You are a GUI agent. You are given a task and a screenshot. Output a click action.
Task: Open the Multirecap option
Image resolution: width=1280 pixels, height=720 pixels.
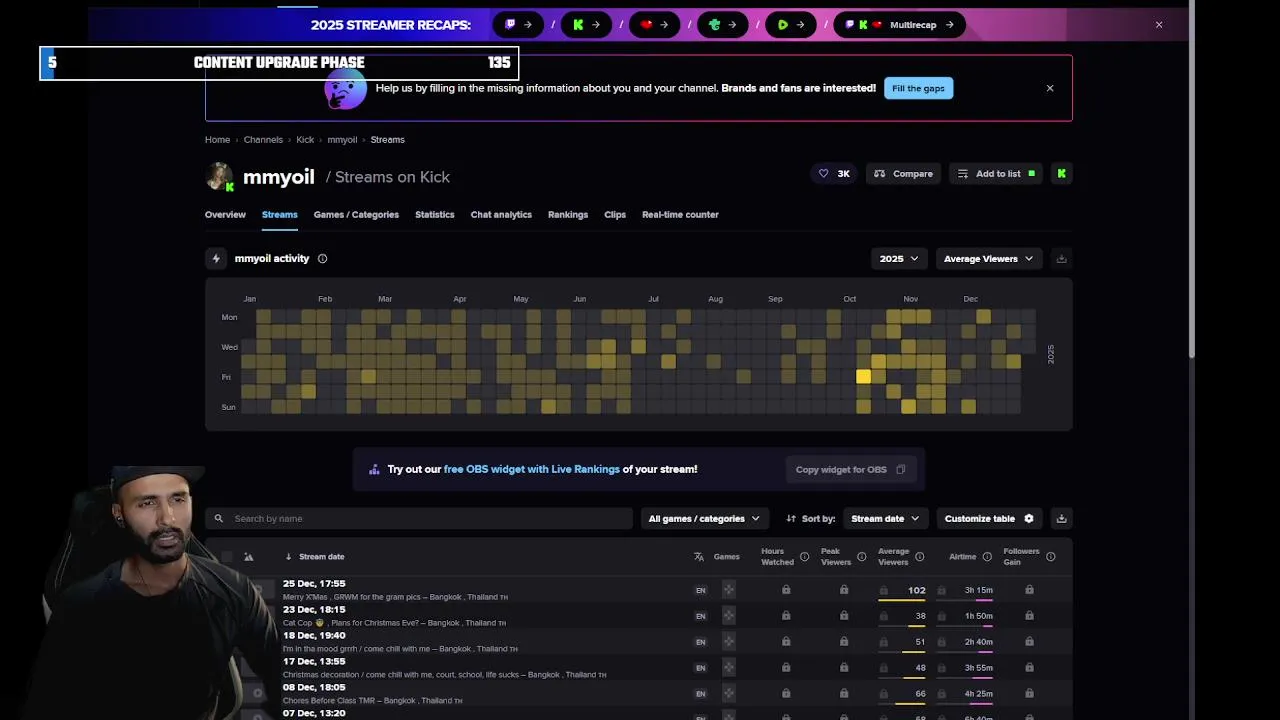tap(899, 25)
